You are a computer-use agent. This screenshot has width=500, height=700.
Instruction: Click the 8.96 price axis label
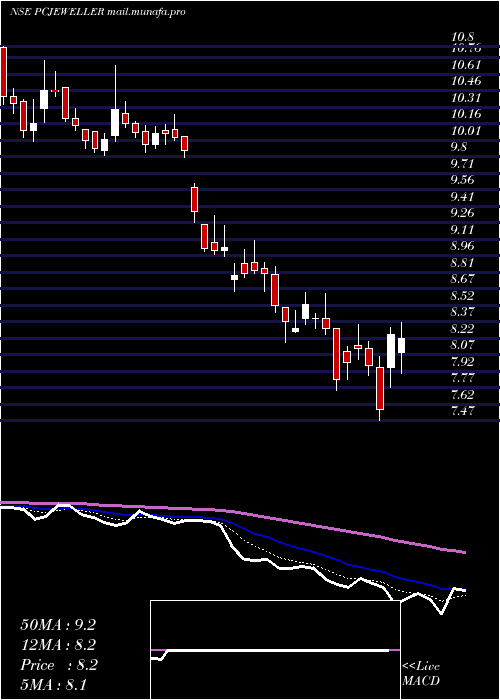click(x=462, y=246)
